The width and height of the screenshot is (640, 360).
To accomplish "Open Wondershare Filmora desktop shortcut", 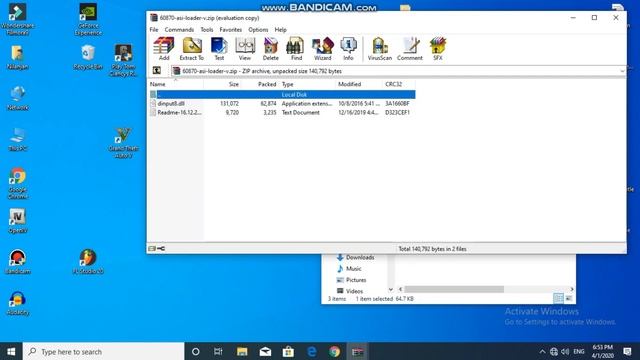I will click(18, 19).
